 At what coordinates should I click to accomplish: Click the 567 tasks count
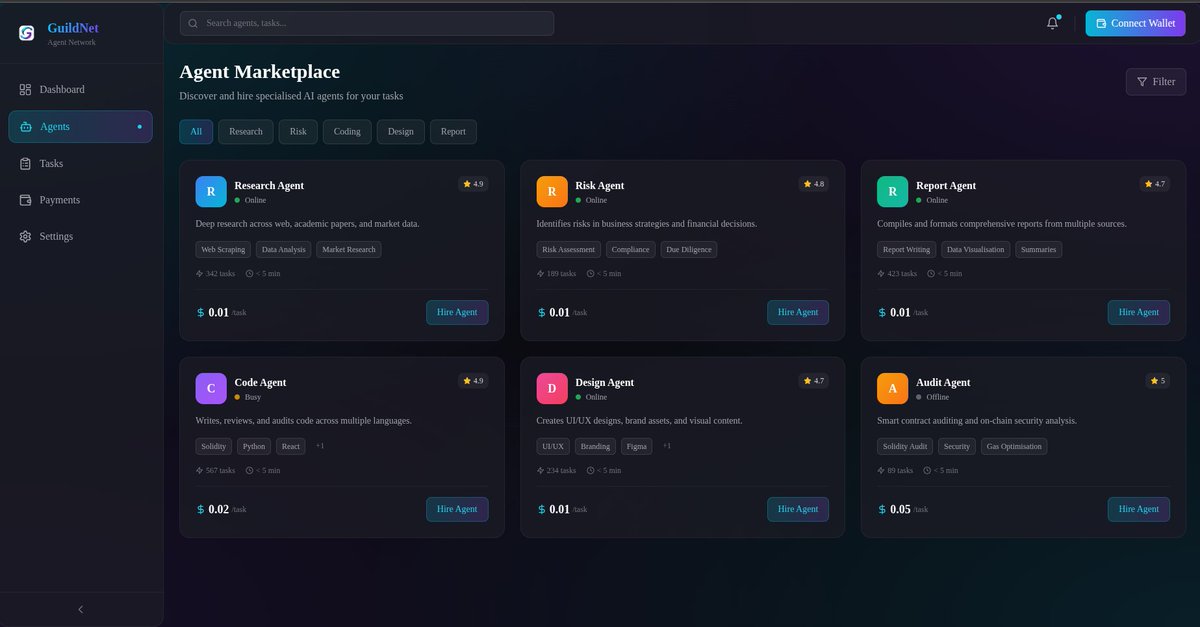coord(215,470)
